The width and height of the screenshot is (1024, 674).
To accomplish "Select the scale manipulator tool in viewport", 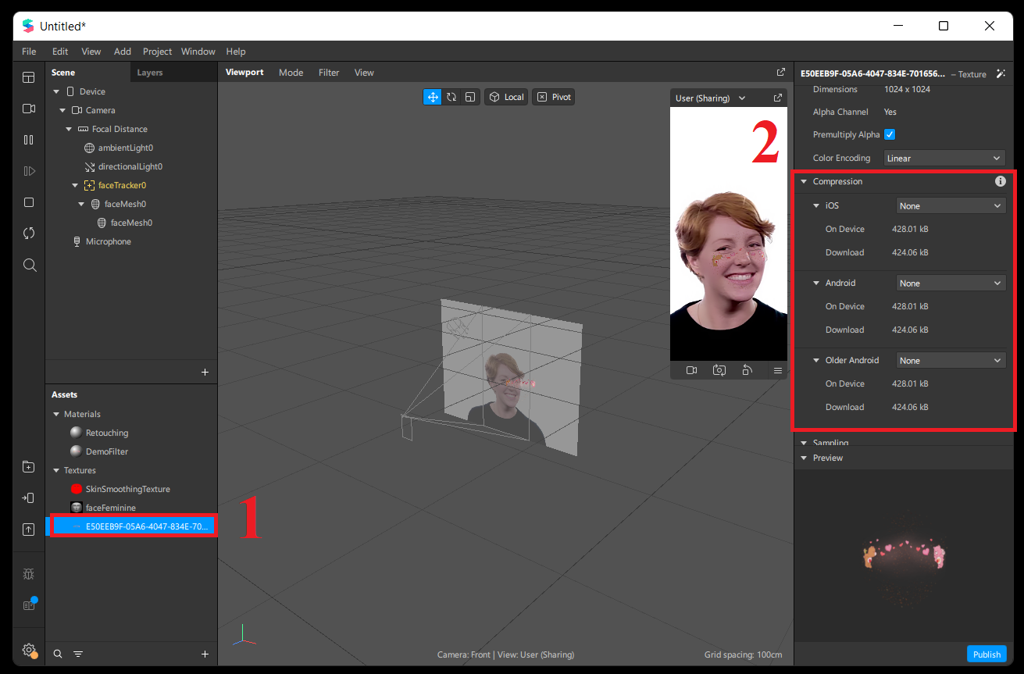I will click(x=470, y=97).
